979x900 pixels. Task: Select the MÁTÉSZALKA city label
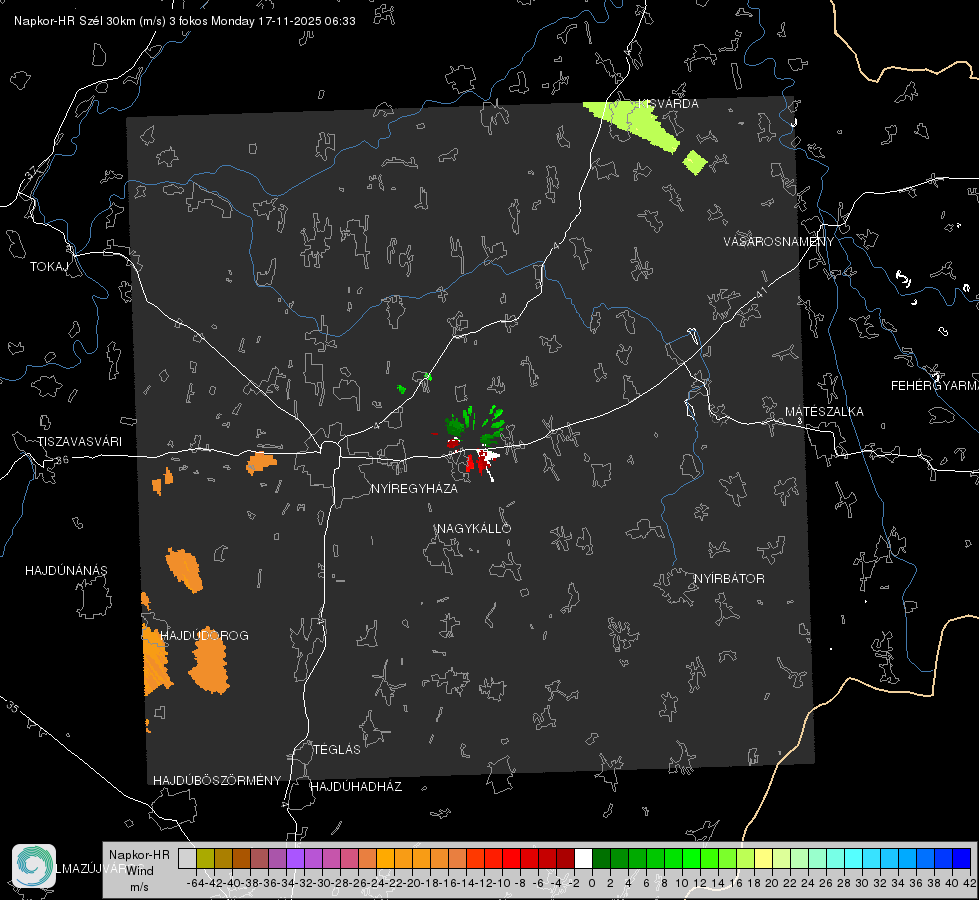coord(824,412)
